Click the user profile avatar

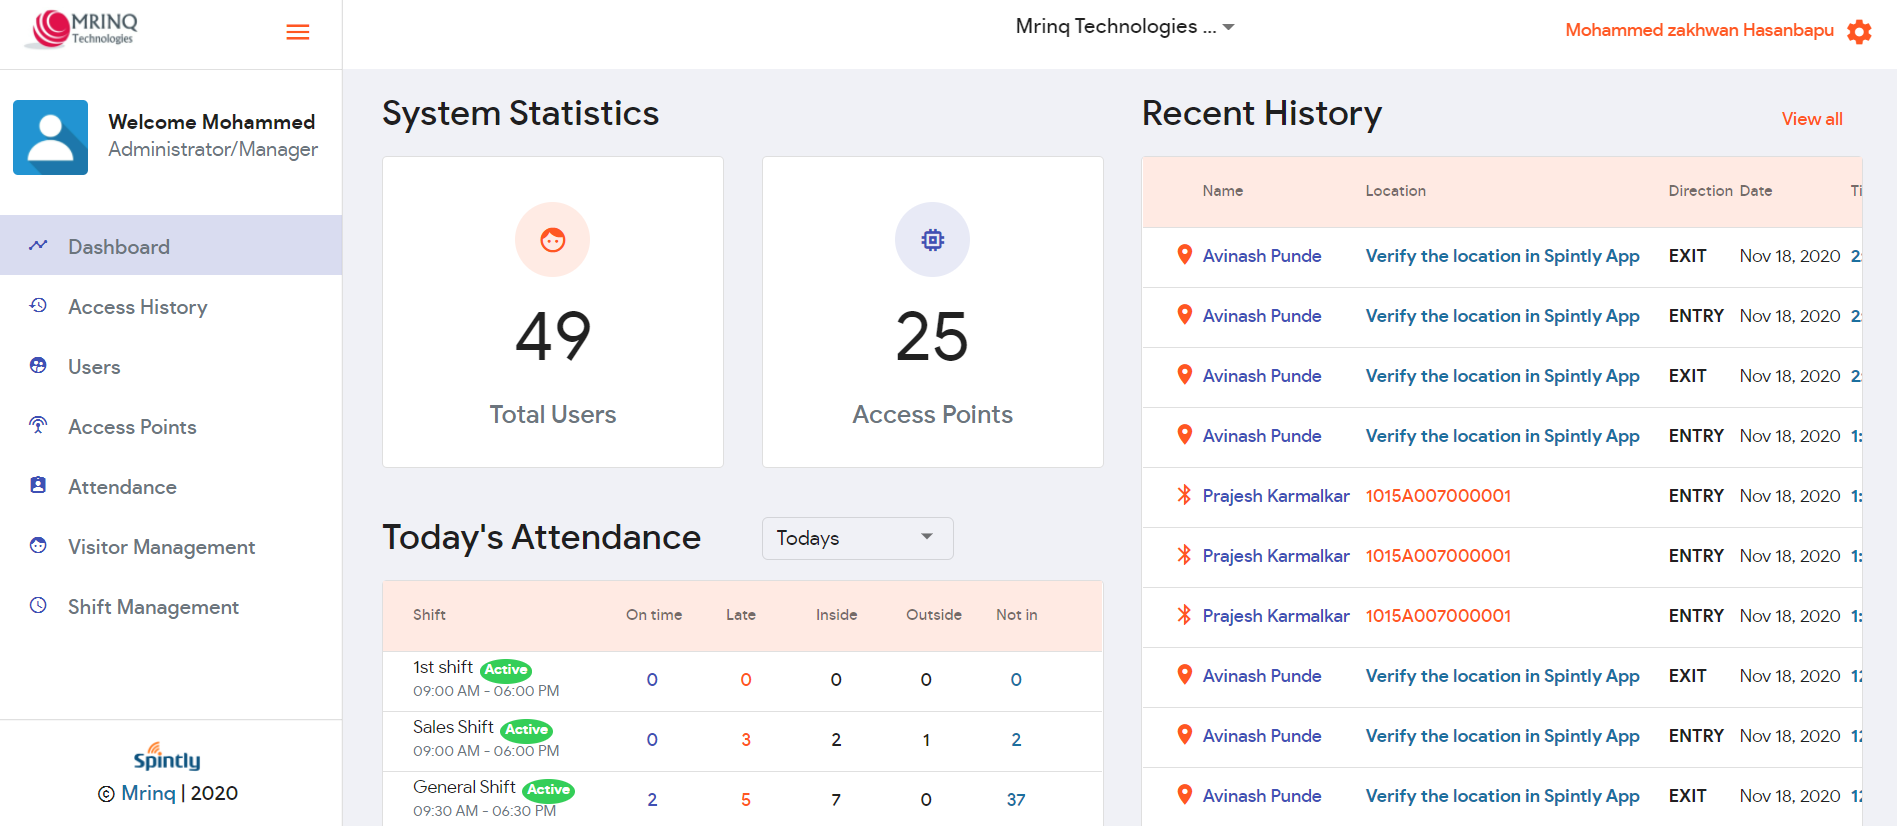[x=50, y=137]
